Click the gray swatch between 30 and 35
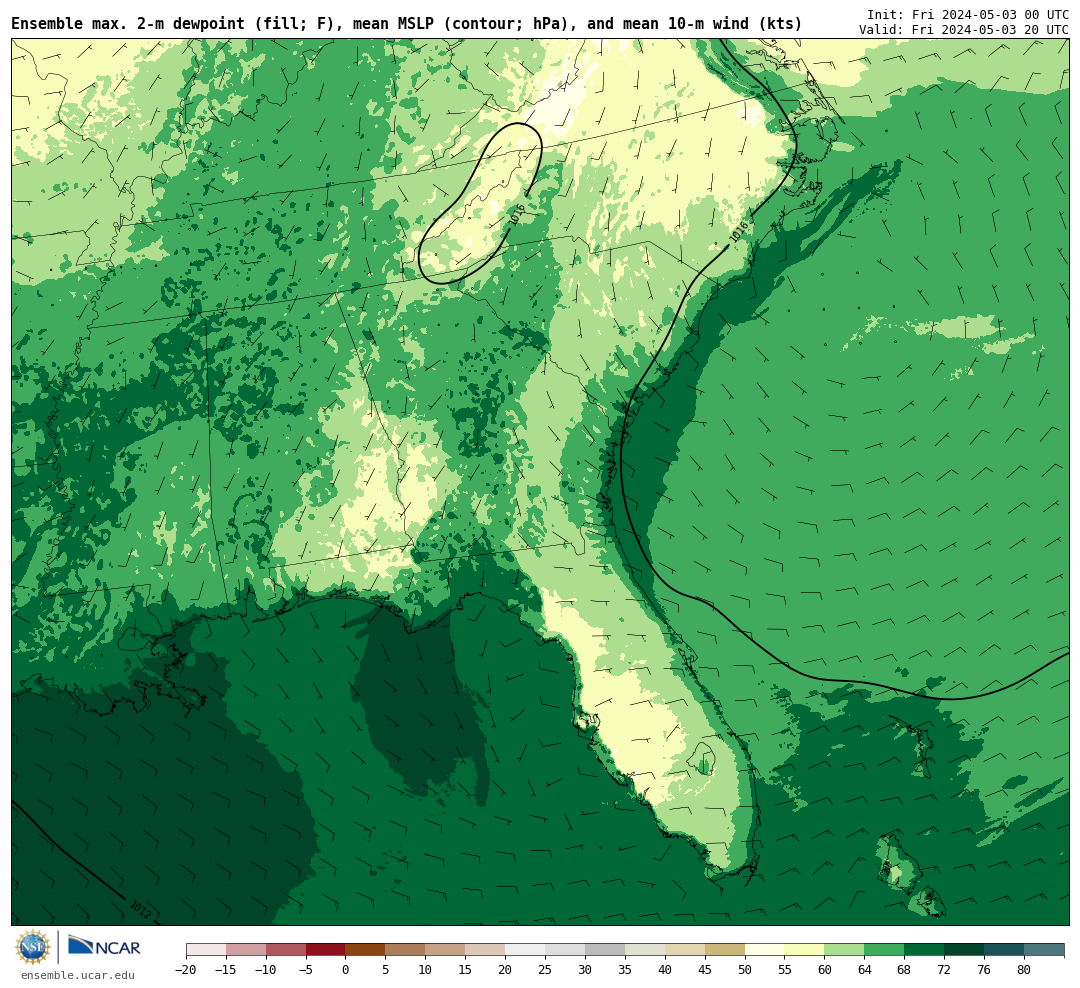1080x988 pixels. (x=605, y=950)
